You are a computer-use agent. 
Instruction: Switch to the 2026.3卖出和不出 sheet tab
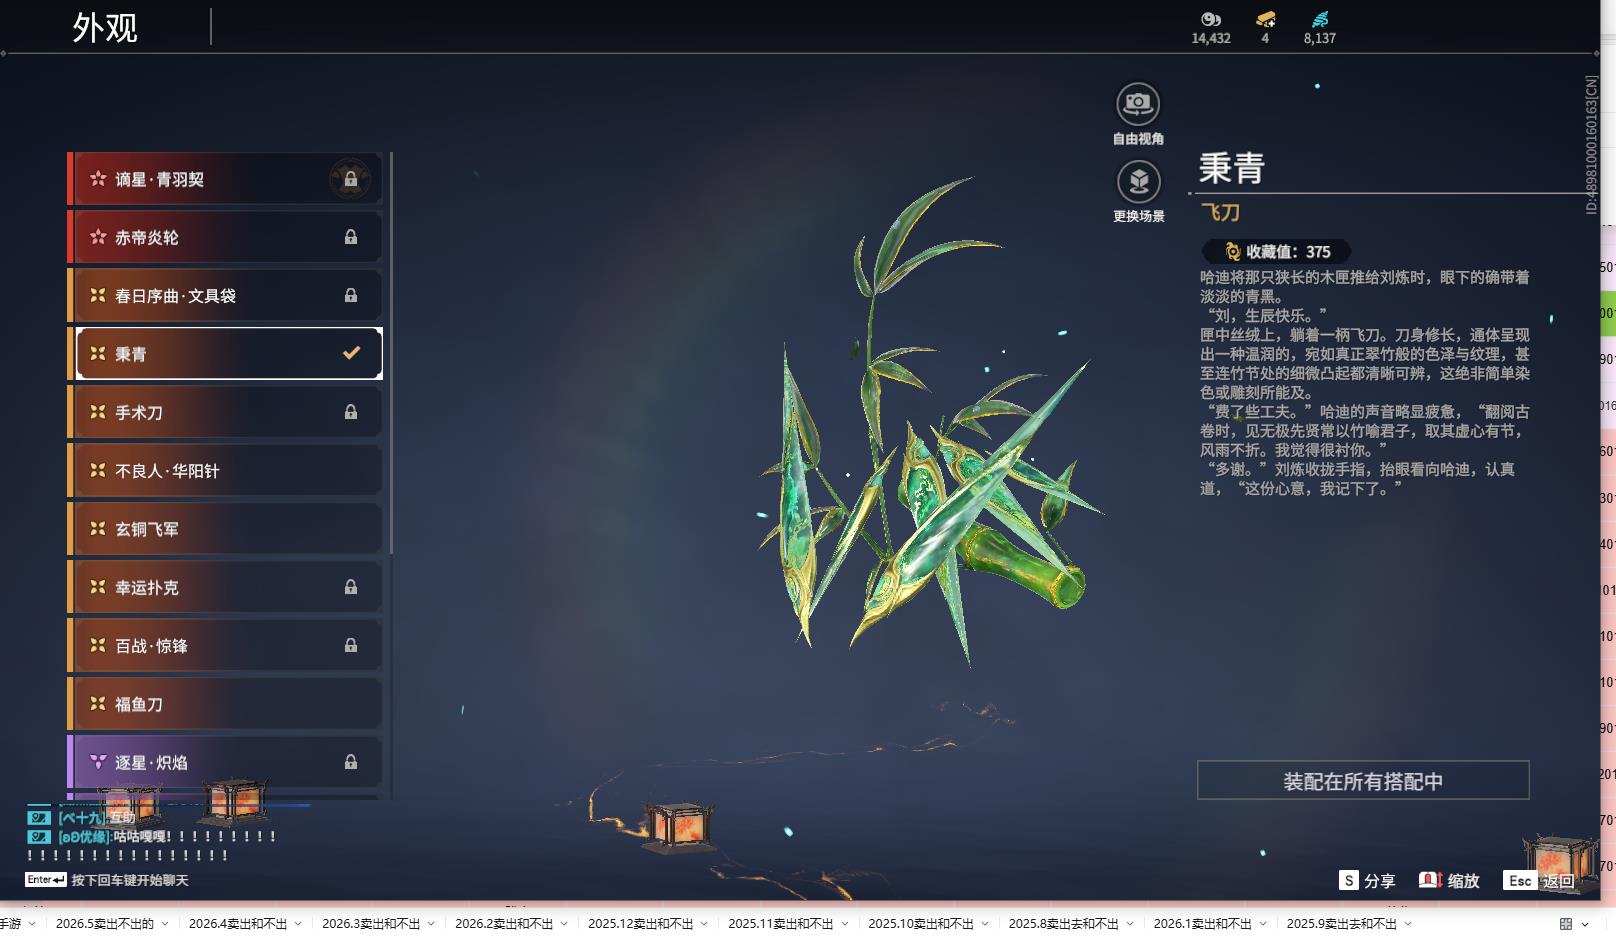[x=371, y=923]
